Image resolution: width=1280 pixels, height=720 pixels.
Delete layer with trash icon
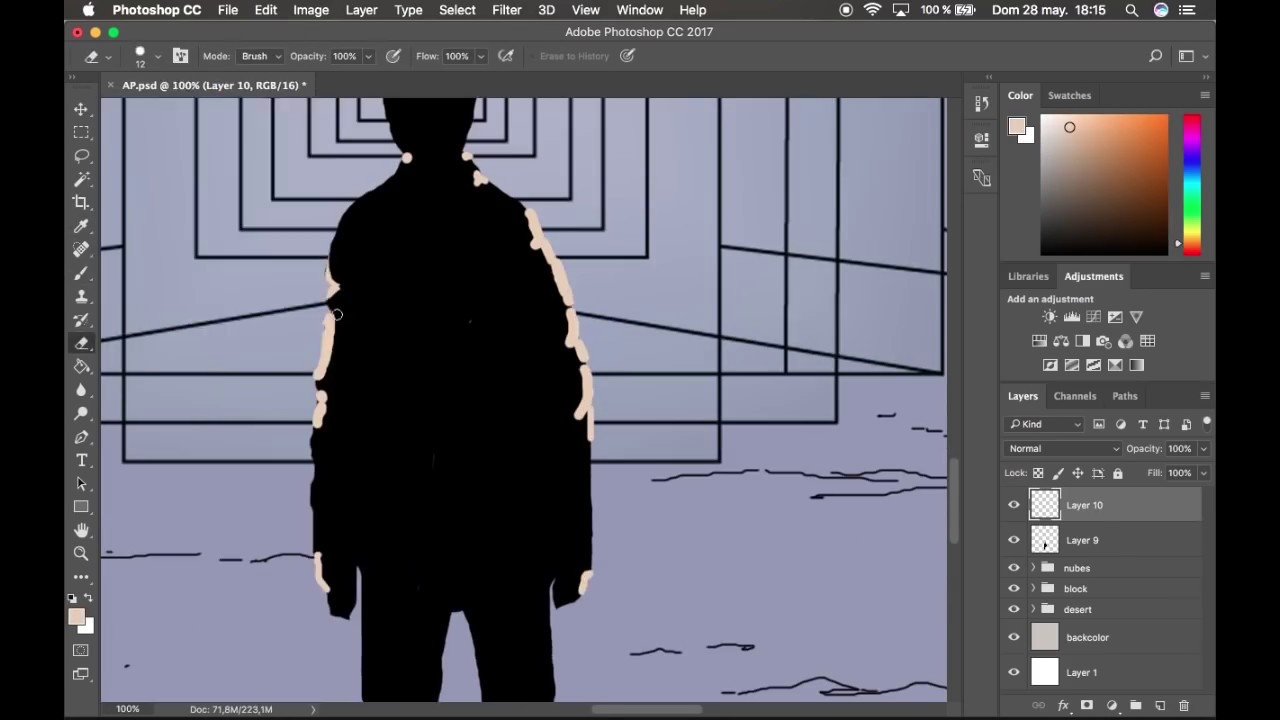[1184, 706]
